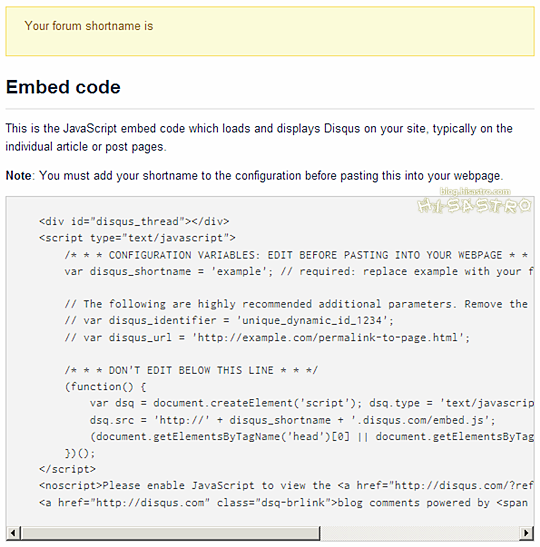
Task: Click the yellow 'Your forum shortname is' notice
Action: click(x=270, y=31)
